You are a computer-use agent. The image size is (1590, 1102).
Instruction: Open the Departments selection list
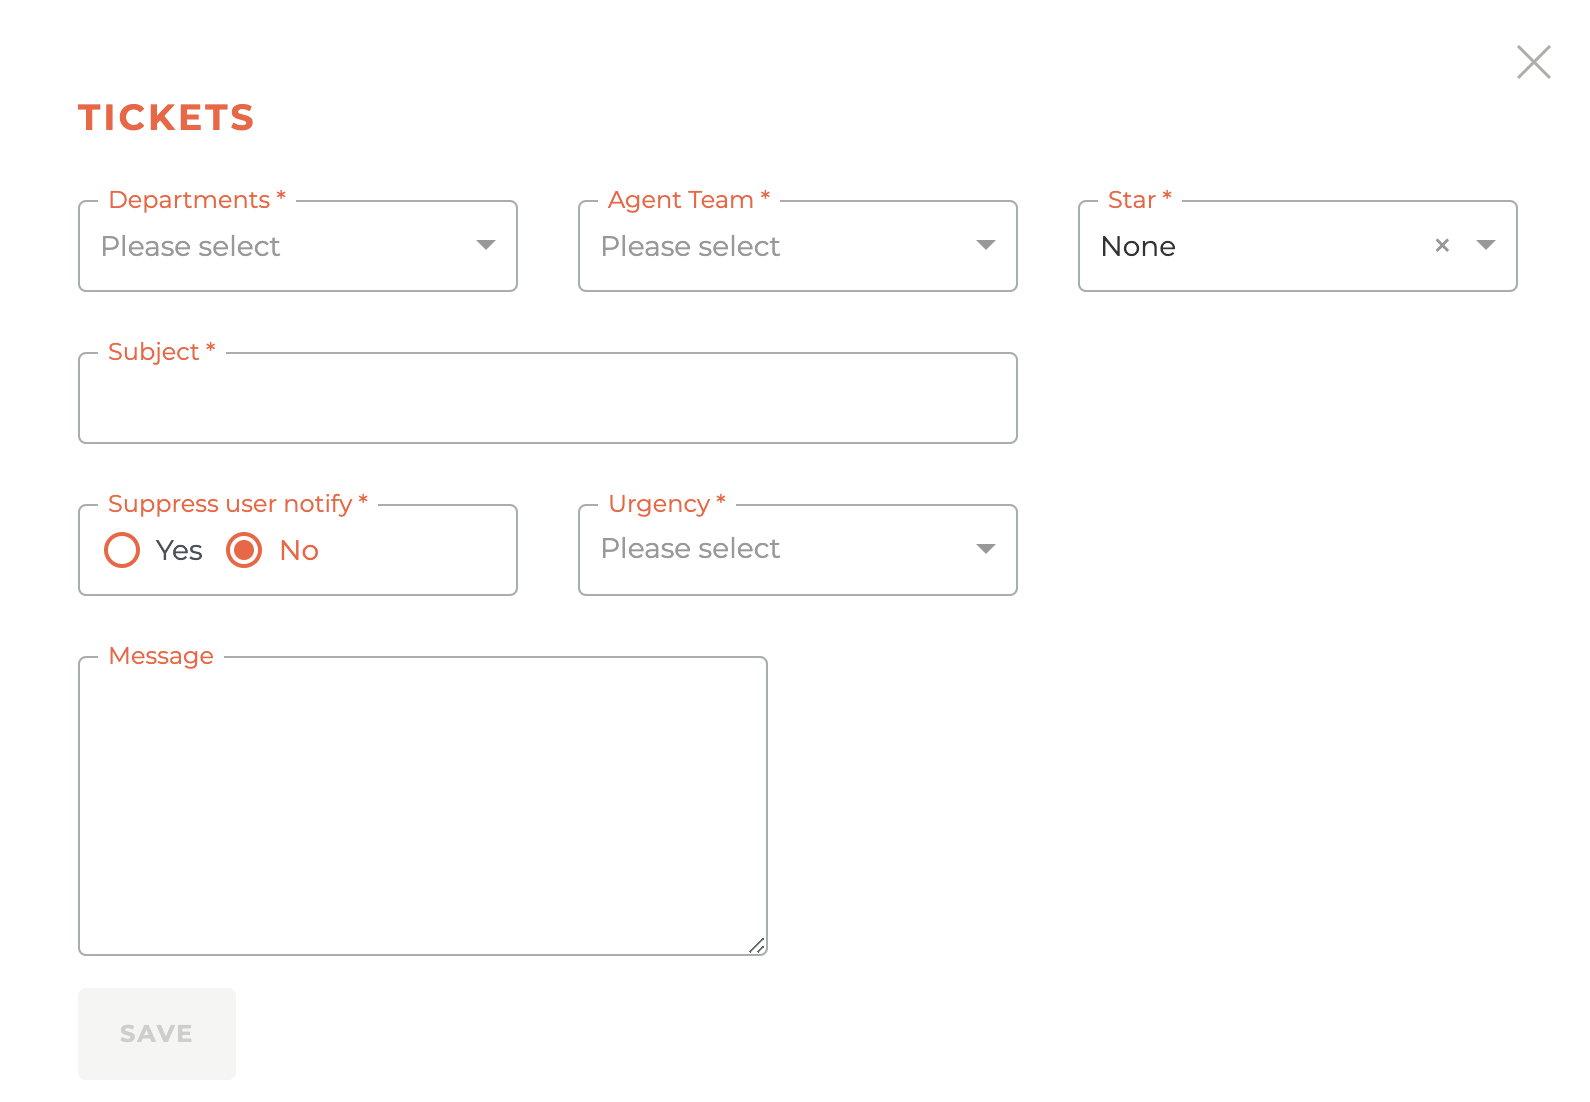(x=297, y=246)
